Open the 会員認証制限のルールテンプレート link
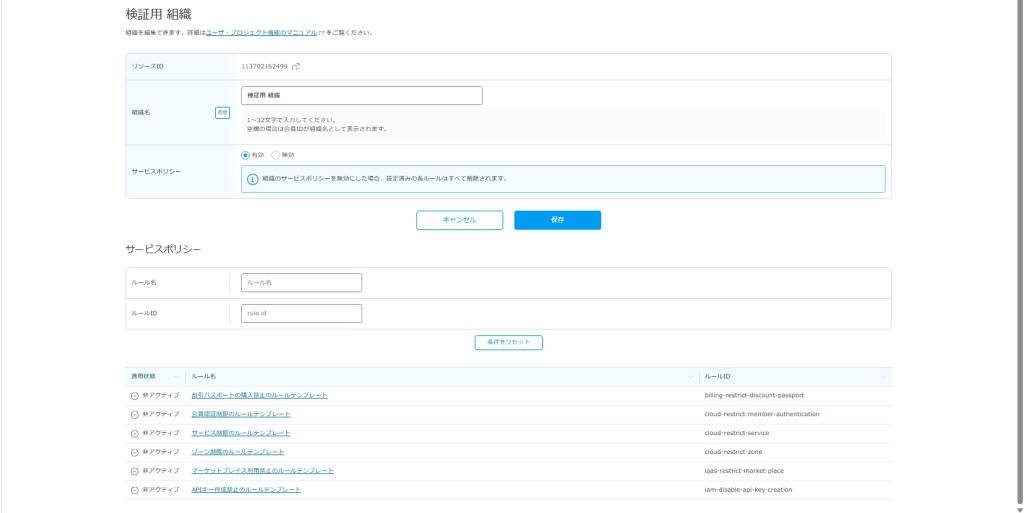Screen dimensions: 1024x513 241,414
